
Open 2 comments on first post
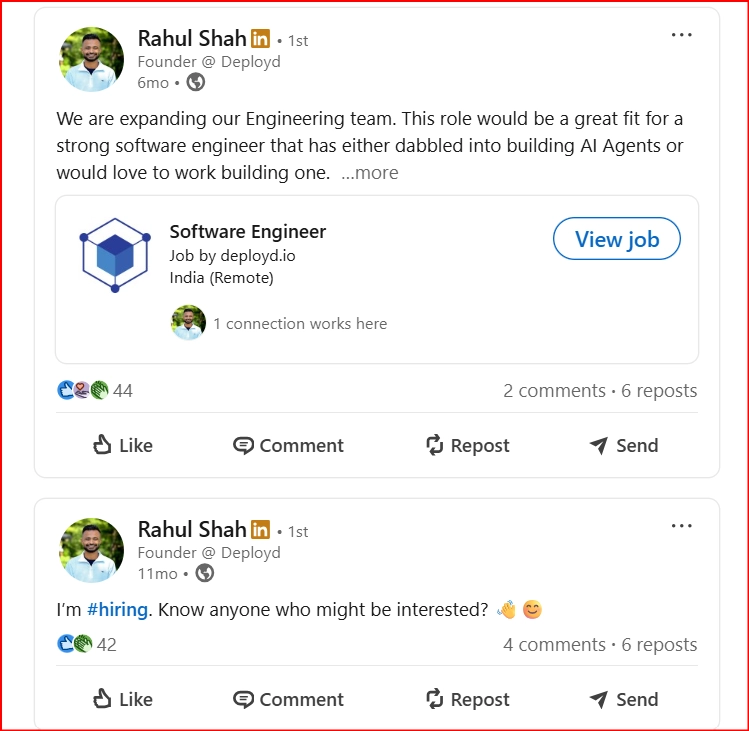tap(554, 390)
